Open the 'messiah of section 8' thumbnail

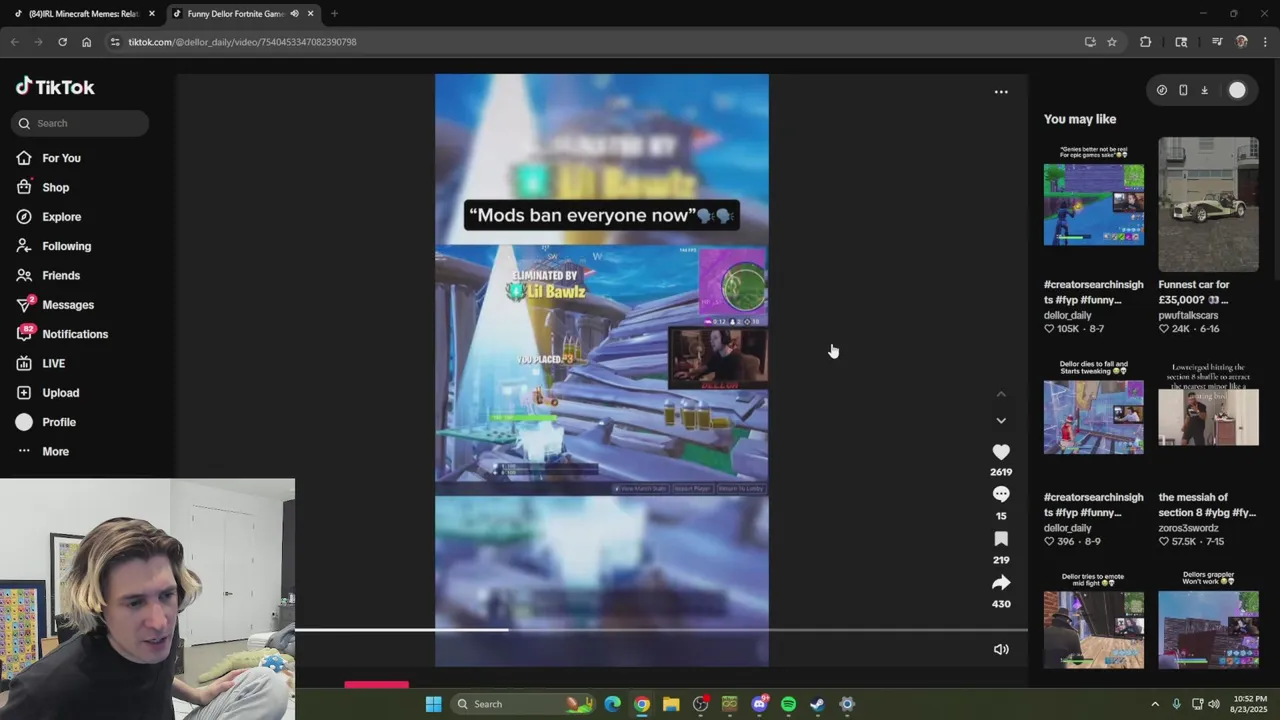[x=1208, y=416]
